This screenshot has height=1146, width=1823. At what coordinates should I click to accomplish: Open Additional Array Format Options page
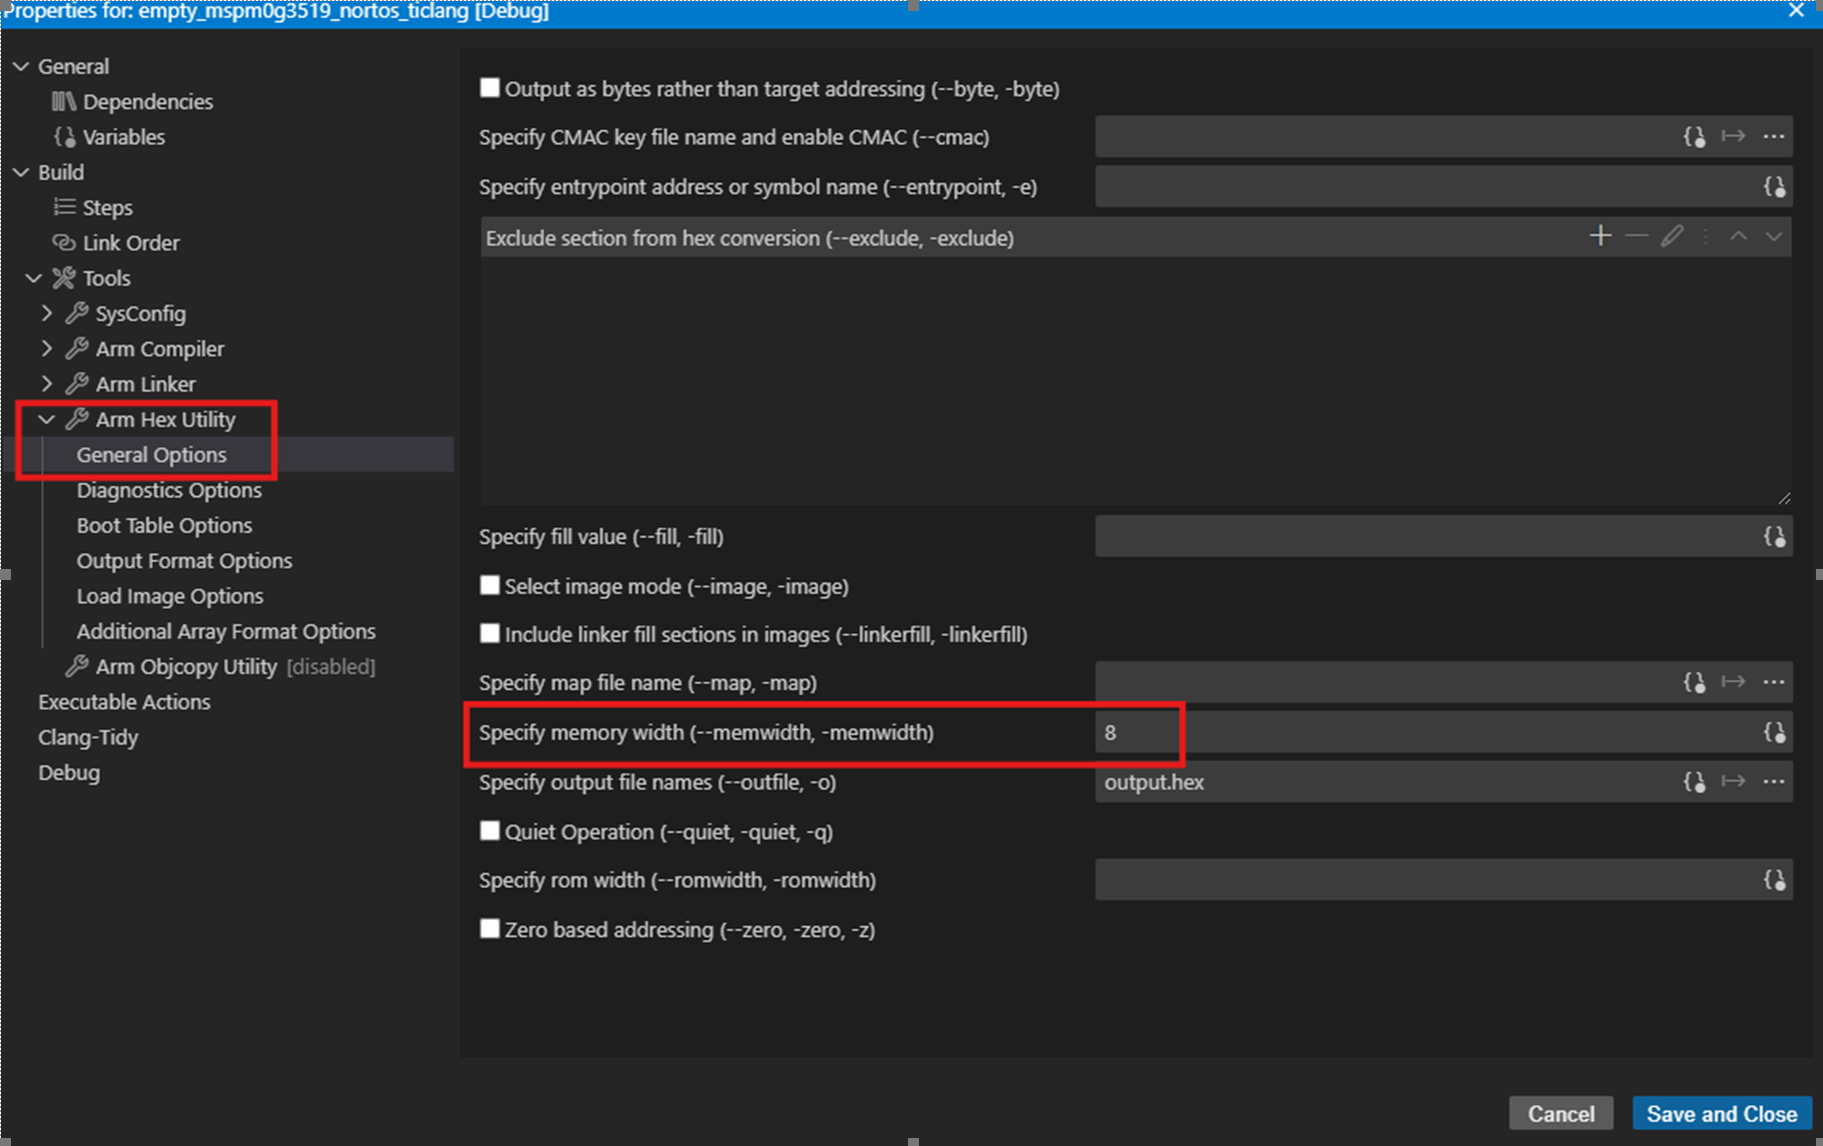click(x=226, y=631)
